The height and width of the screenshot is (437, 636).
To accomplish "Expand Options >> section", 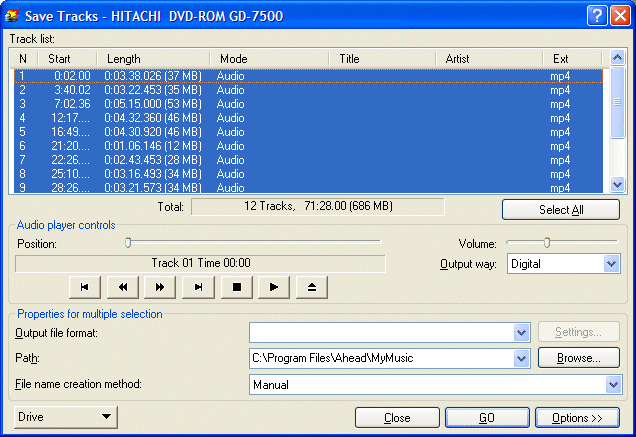I will click(577, 418).
